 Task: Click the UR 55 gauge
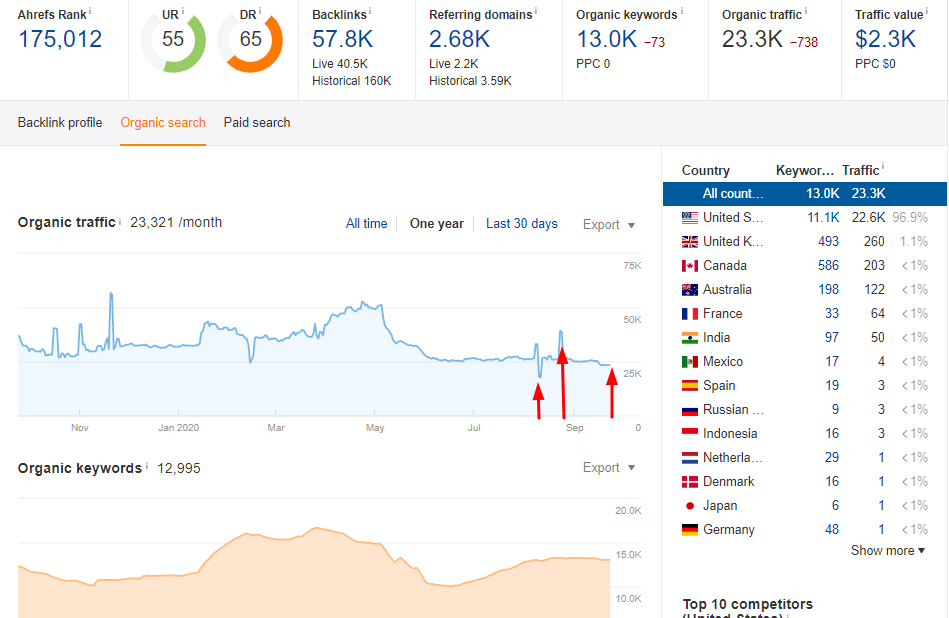[x=173, y=41]
